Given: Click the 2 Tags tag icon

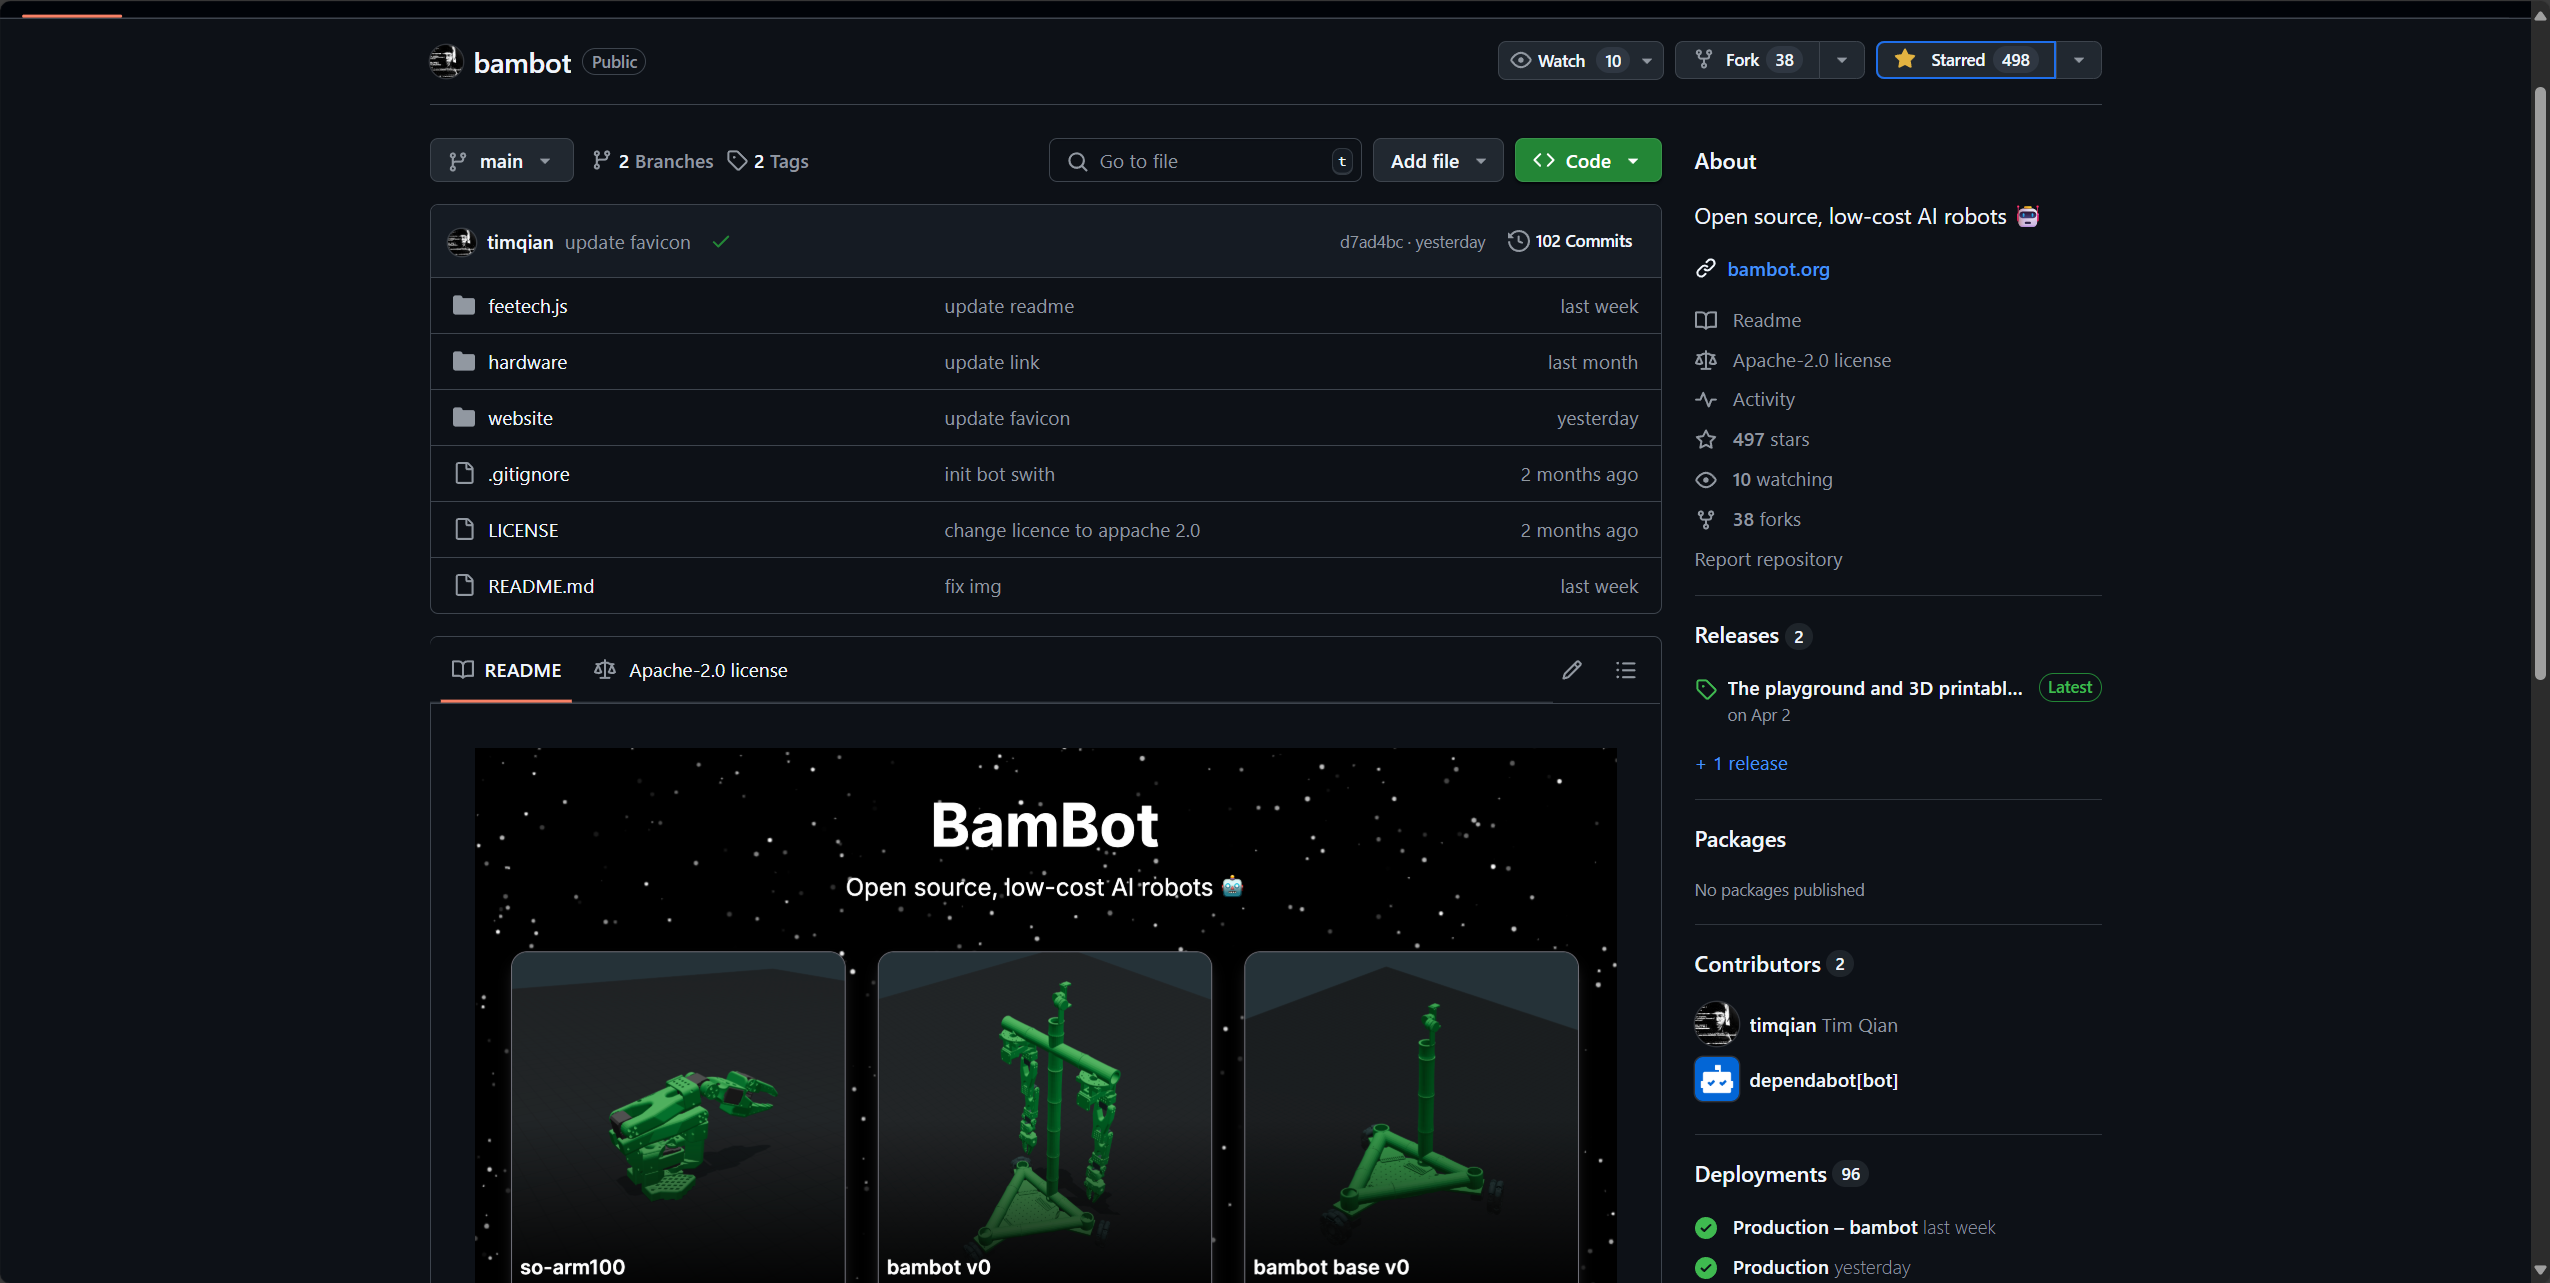Looking at the screenshot, I should 737,161.
